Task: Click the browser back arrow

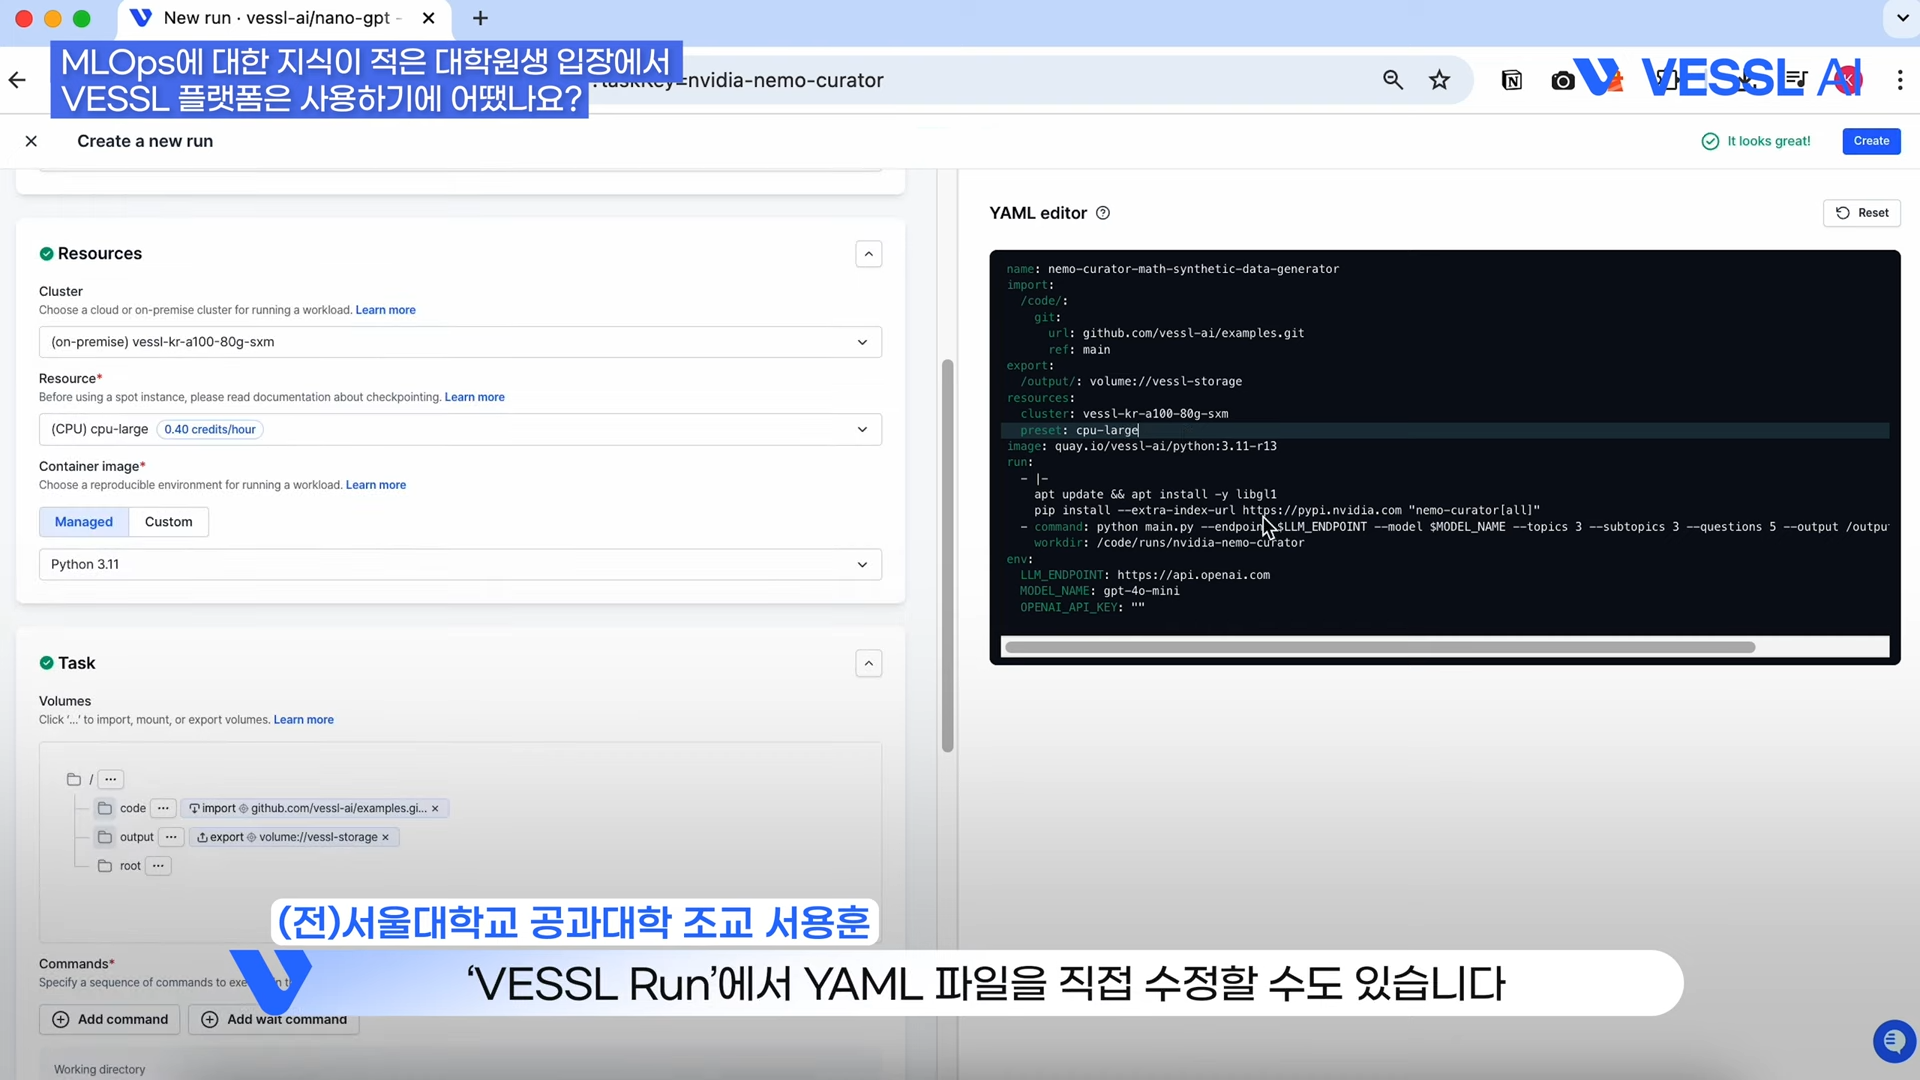Action: (x=17, y=80)
